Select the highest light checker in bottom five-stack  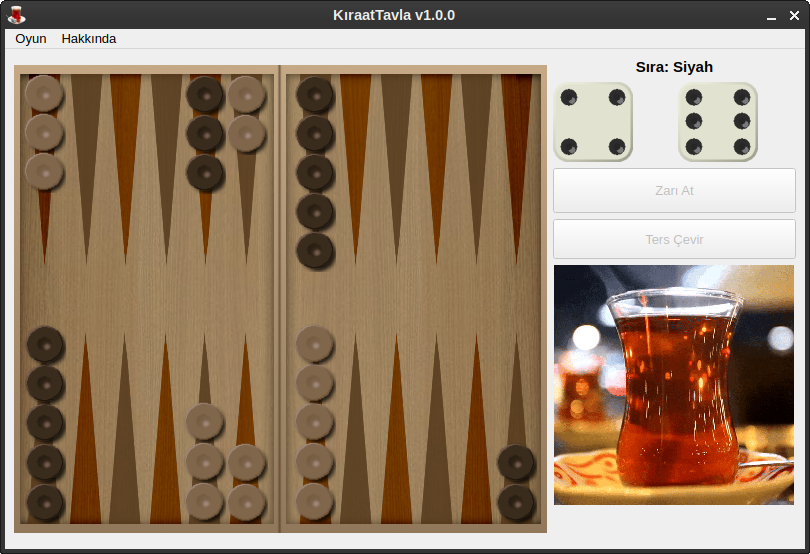(x=315, y=344)
